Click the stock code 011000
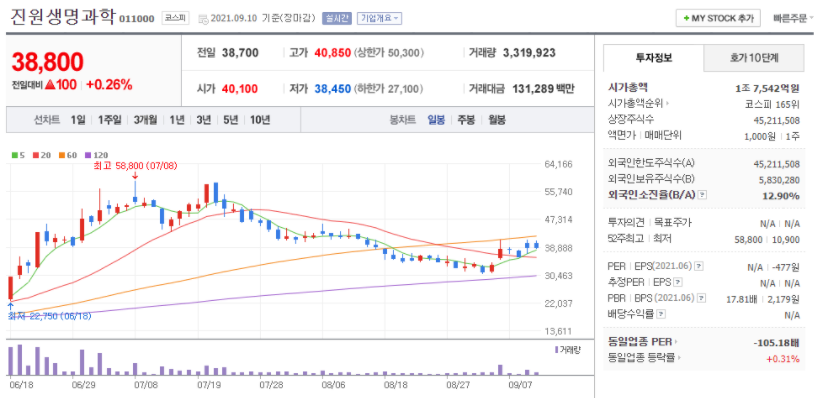 click(137, 19)
